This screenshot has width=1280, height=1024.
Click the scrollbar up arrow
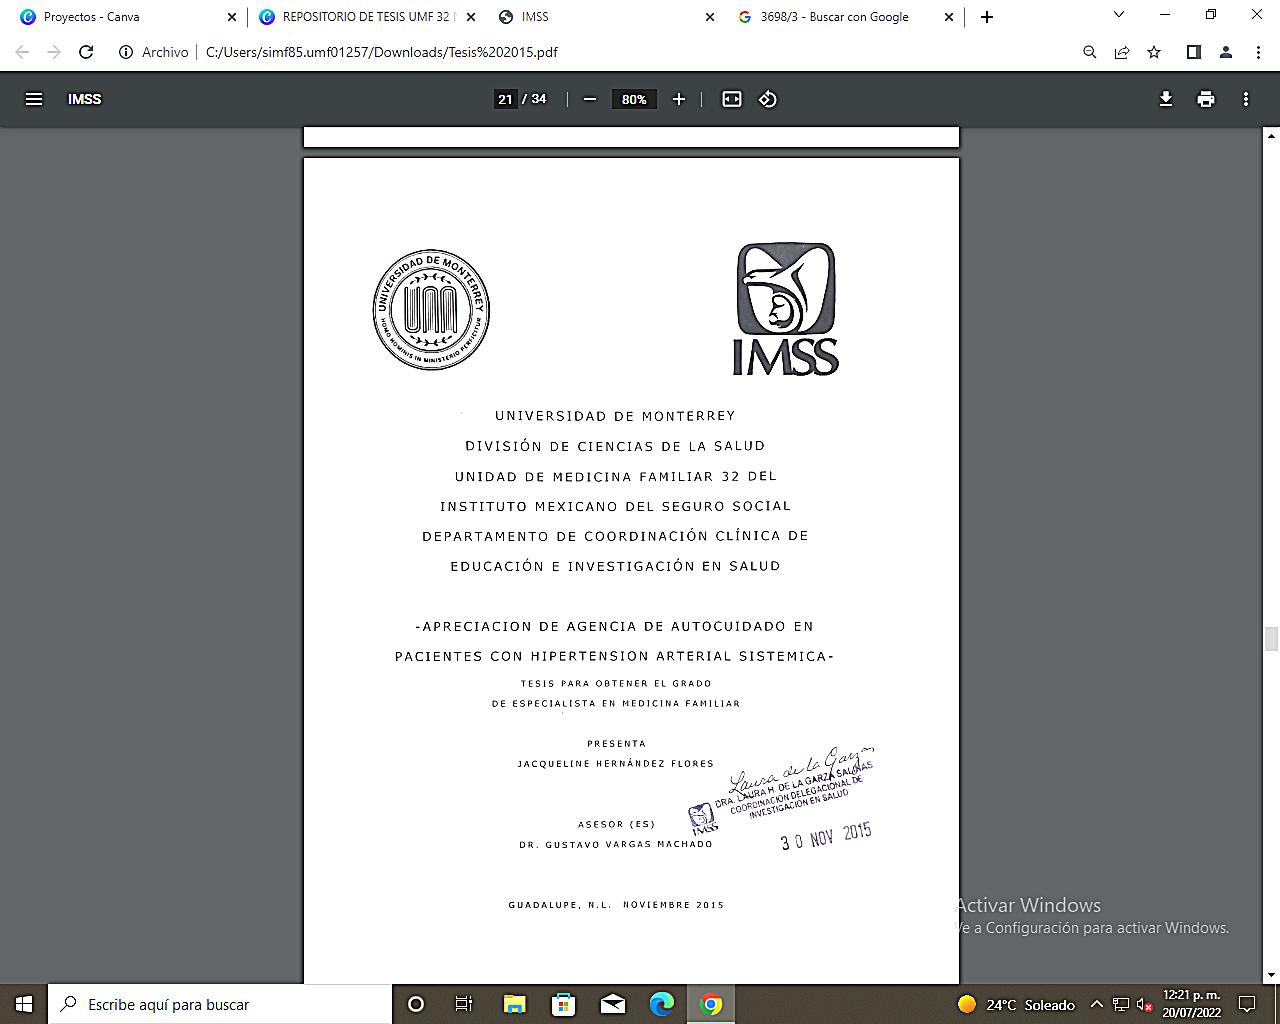tap(1272, 136)
